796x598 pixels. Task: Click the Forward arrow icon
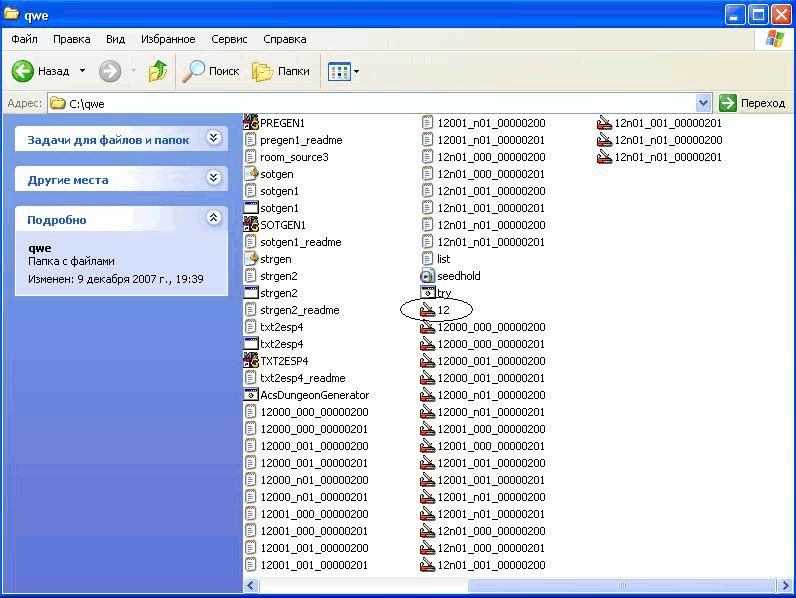pyautogui.click(x=110, y=71)
